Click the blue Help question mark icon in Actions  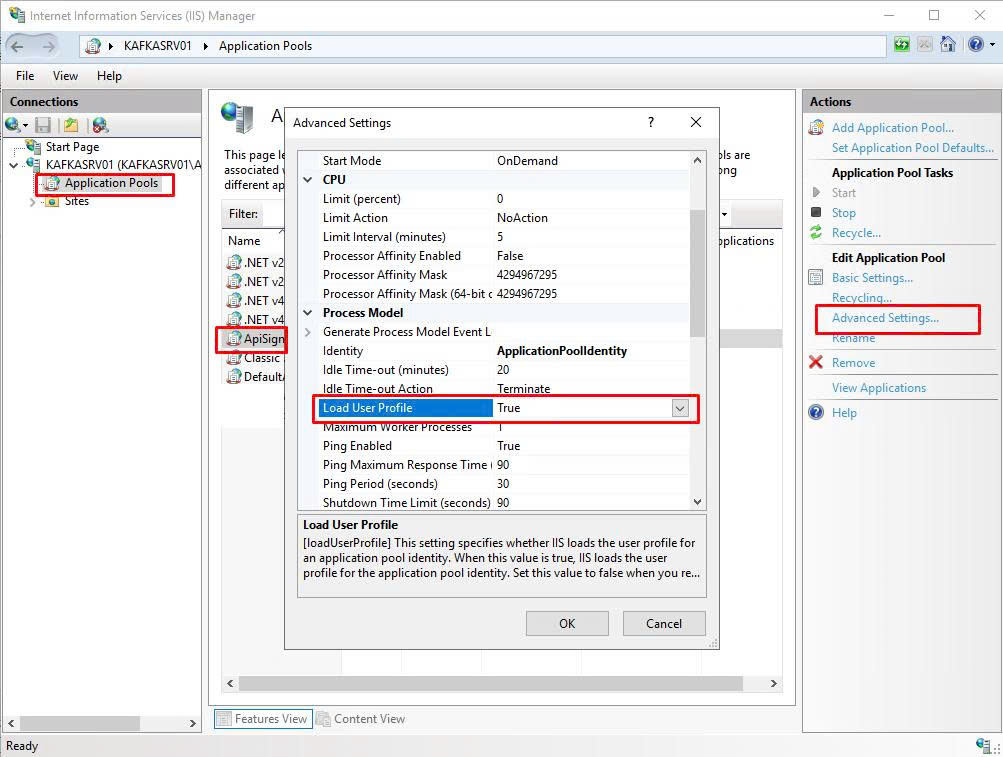[x=816, y=412]
